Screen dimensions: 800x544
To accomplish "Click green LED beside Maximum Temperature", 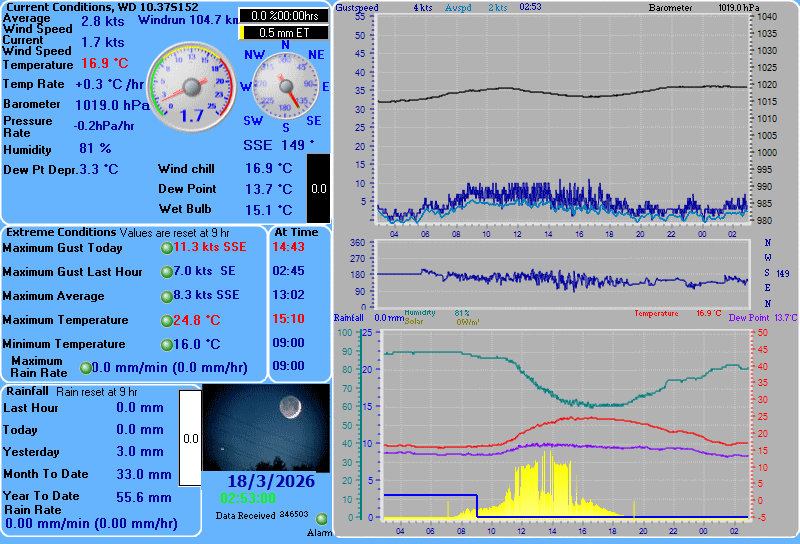I will pos(167,321).
